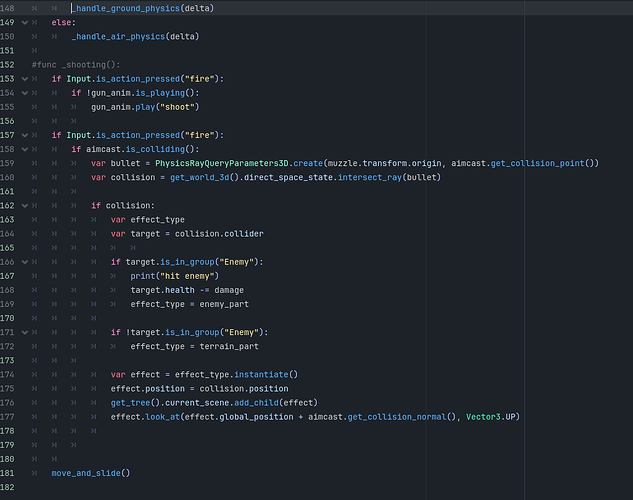
Task: Click line number 152 in gutter
Action: pos(7,65)
